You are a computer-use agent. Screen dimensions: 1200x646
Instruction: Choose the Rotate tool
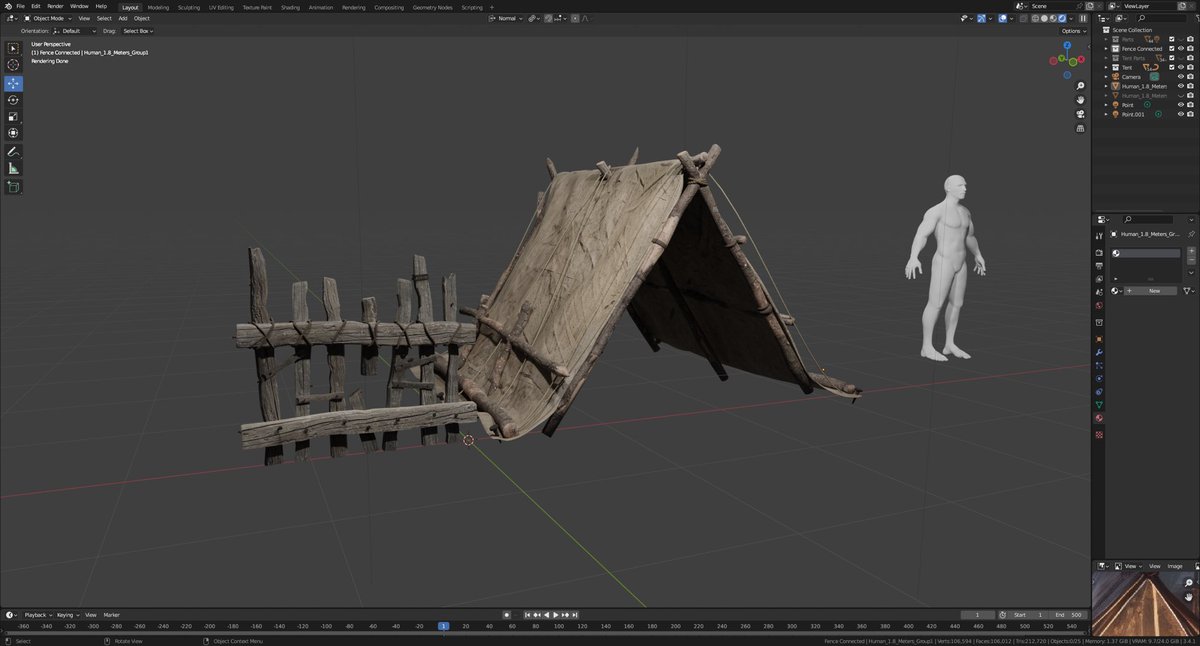(14, 100)
